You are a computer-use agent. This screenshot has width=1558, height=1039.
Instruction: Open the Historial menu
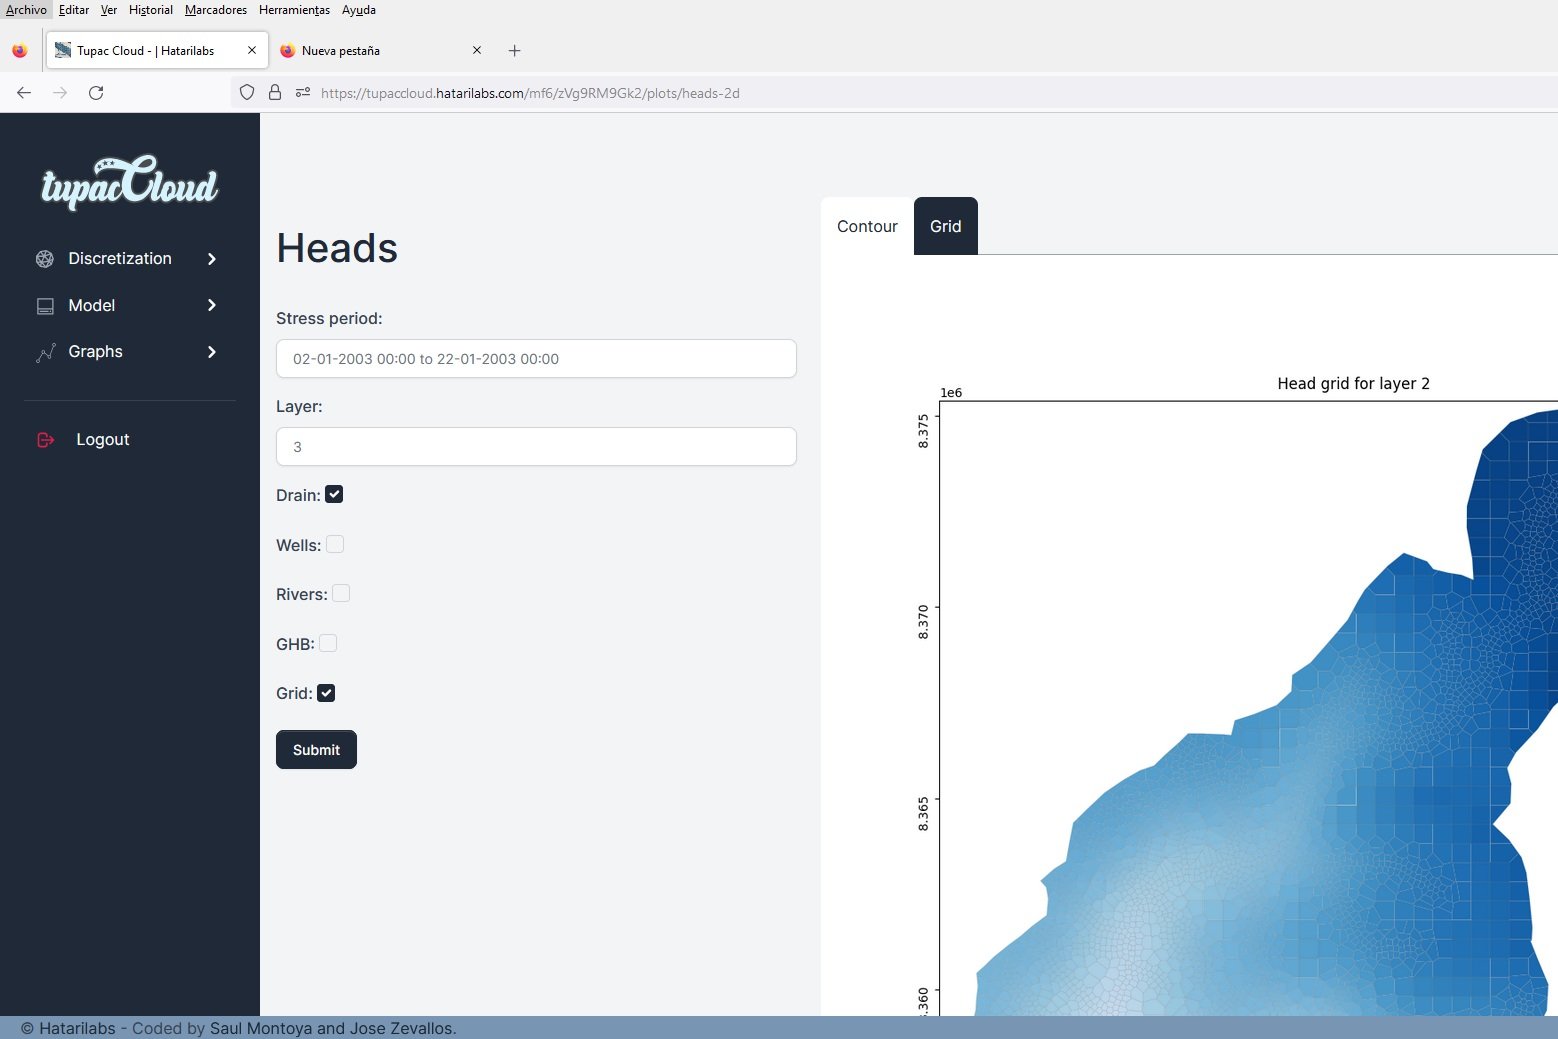(151, 10)
